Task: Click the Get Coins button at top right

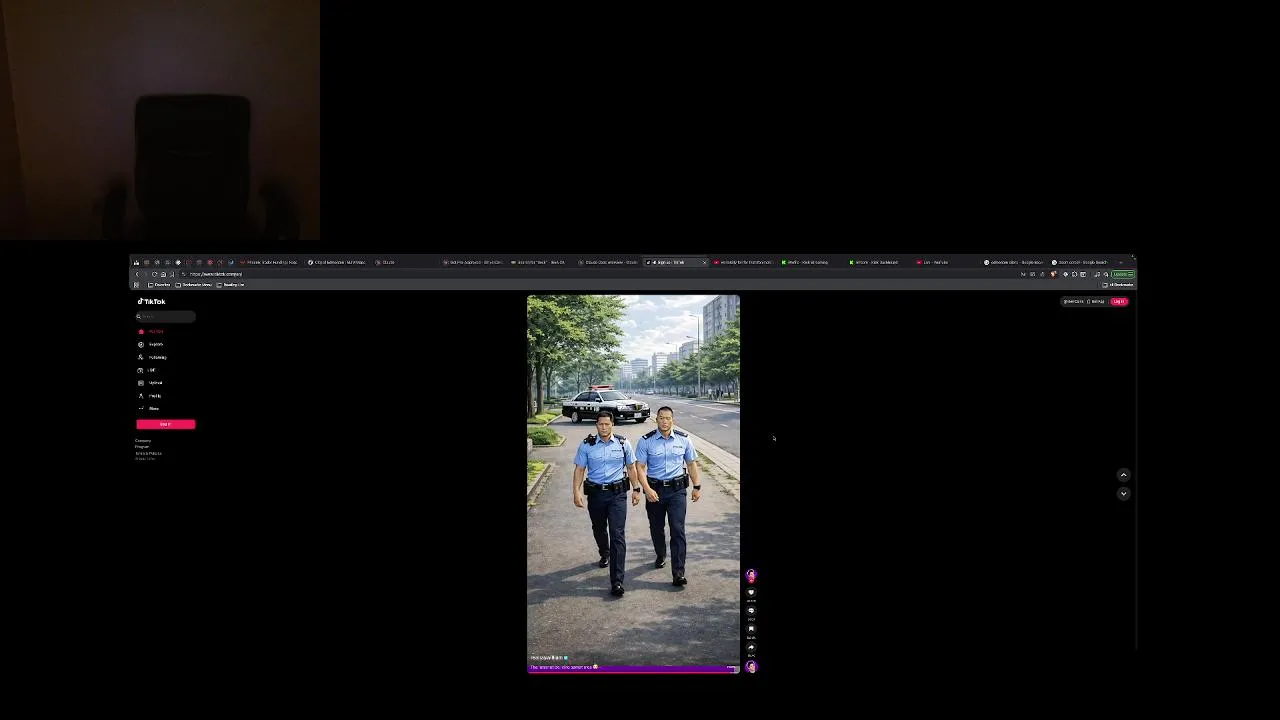Action: tap(1072, 301)
